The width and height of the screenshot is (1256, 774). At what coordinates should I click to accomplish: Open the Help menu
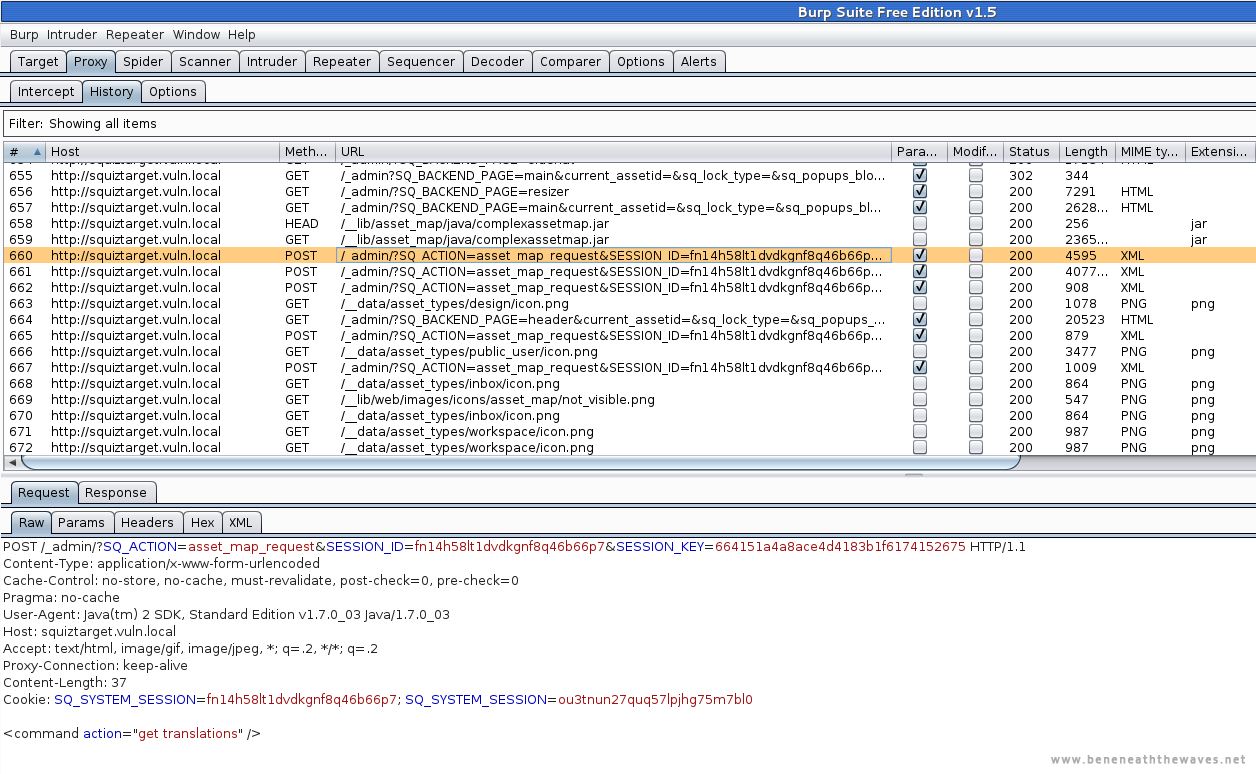tap(242, 34)
